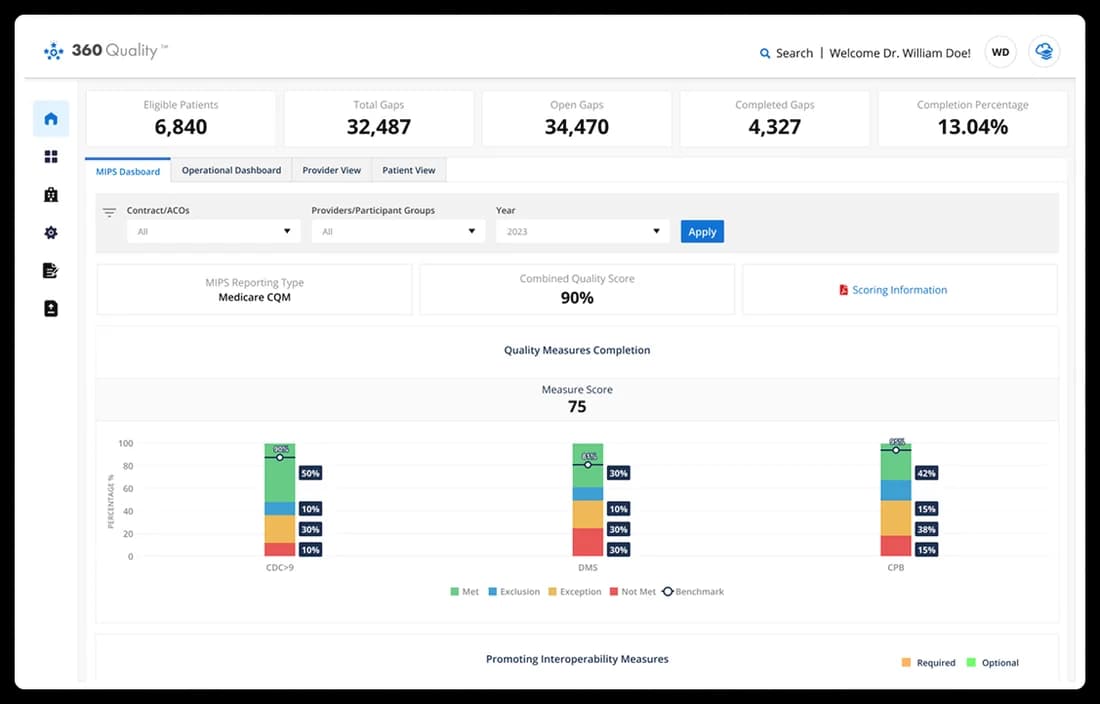This screenshot has width=1100, height=704.
Task: Click the 38% label on CPB bar
Action: (x=926, y=529)
